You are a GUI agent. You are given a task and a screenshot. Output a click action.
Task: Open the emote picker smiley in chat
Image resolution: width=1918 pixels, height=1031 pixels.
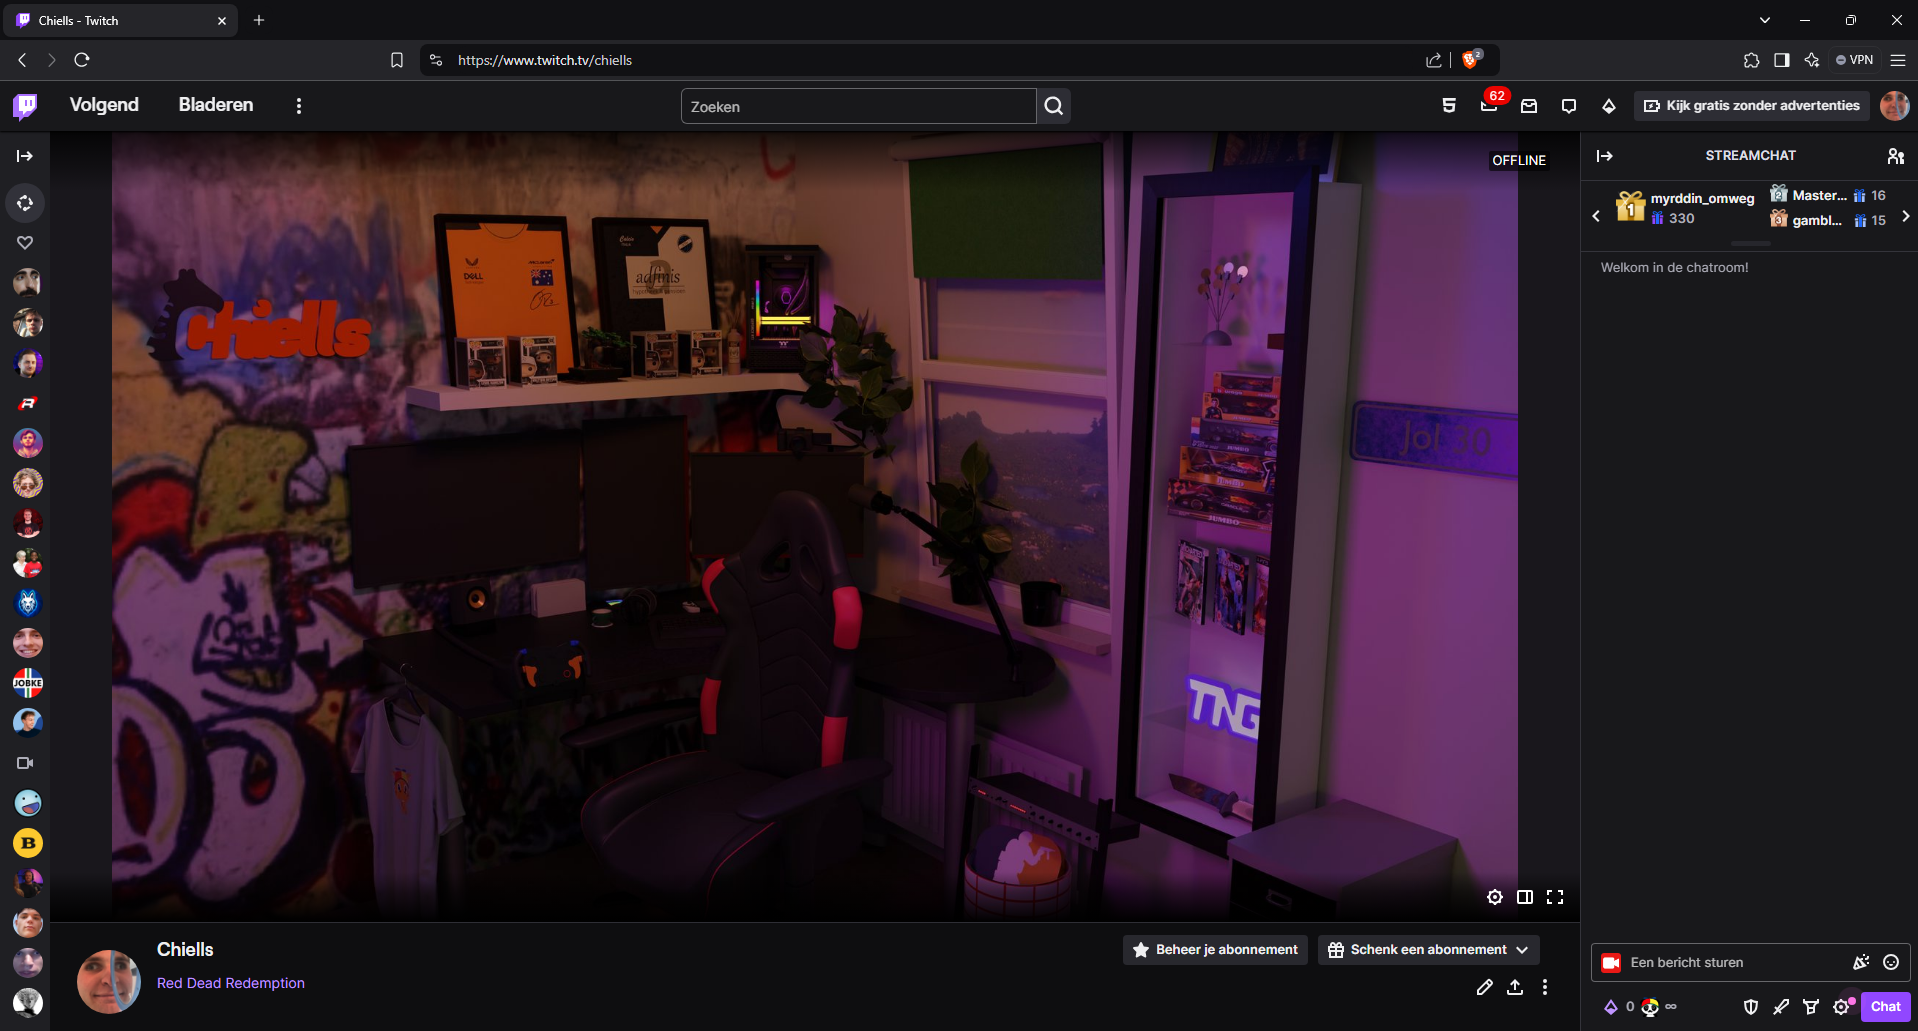(1890, 962)
